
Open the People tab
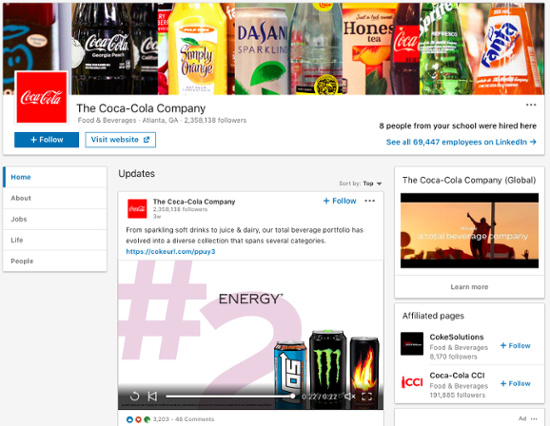(55, 261)
